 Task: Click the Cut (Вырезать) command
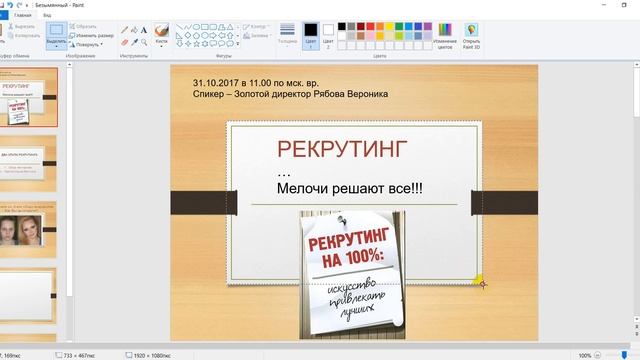point(22,27)
